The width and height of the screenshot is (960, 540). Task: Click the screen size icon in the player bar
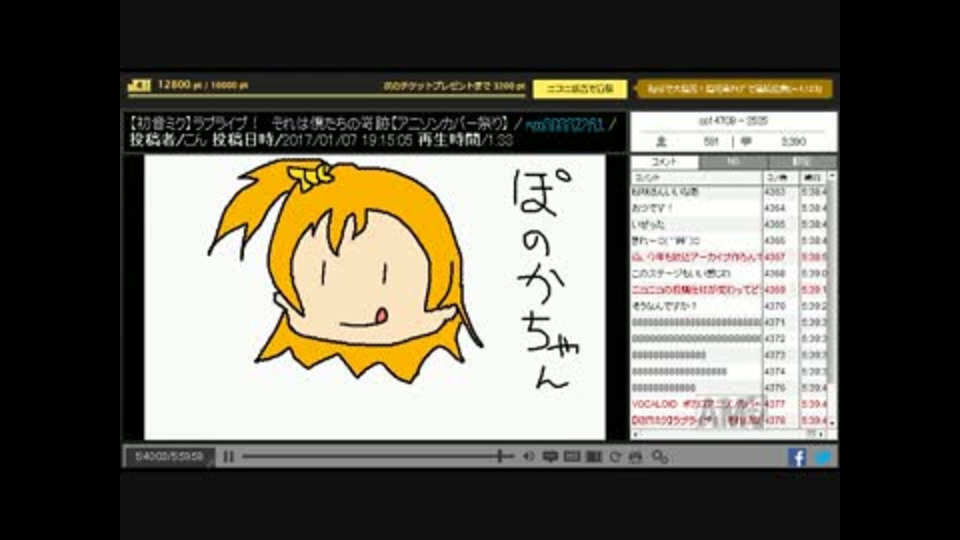[x=572, y=457]
